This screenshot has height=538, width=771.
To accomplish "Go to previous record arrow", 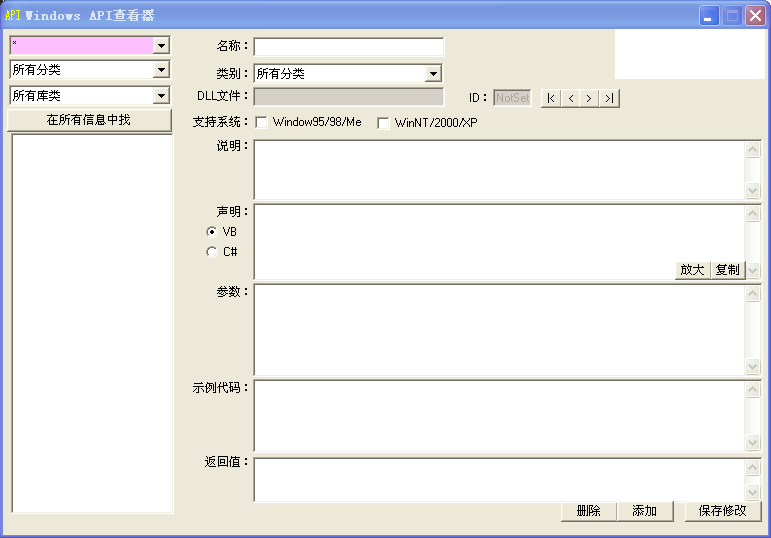I will pyautogui.click(x=570, y=98).
